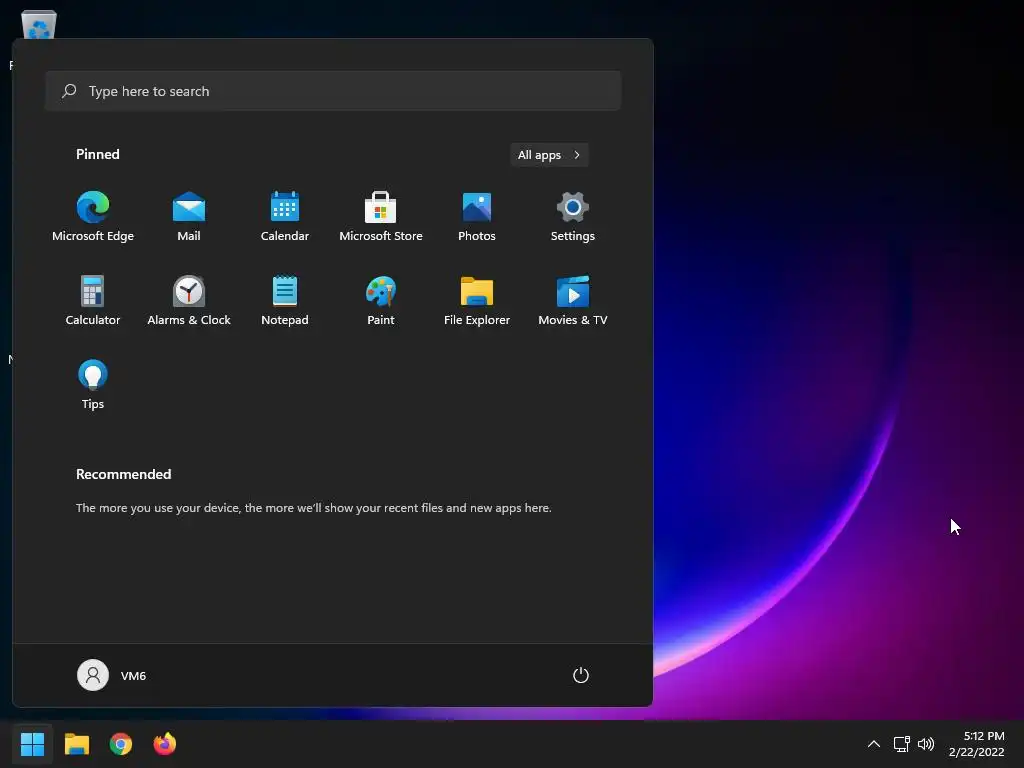This screenshot has width=1024, height=768.
Task: Click the Recommended section heading
Action: tap(123, 474)
